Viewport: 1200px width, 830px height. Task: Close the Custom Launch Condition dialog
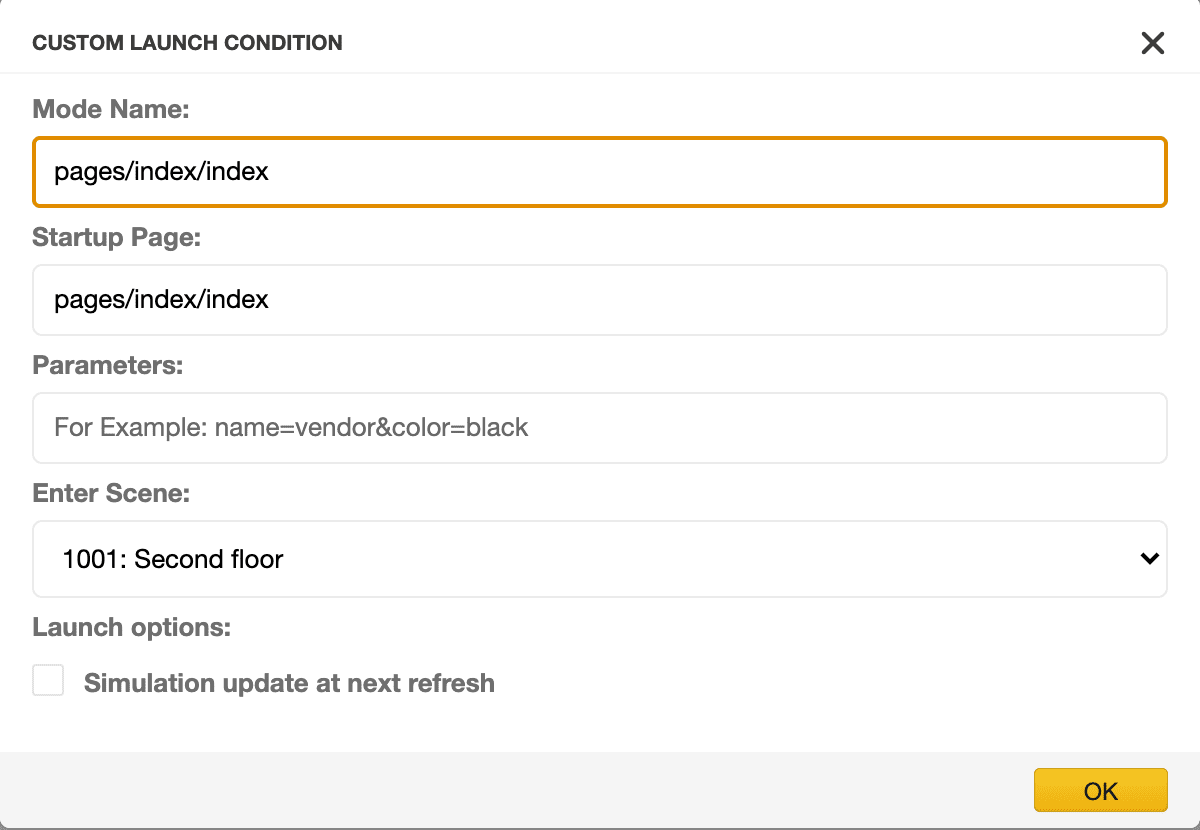1153,43
